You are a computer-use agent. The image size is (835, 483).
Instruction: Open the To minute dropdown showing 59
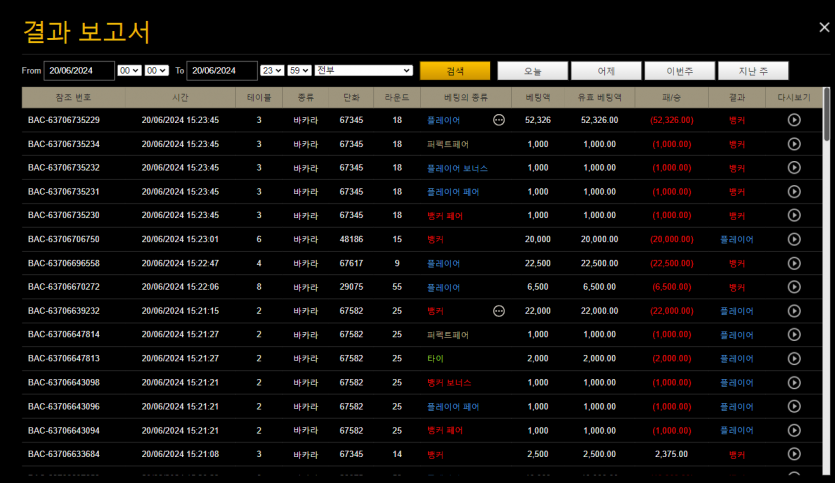coord(299,70)
